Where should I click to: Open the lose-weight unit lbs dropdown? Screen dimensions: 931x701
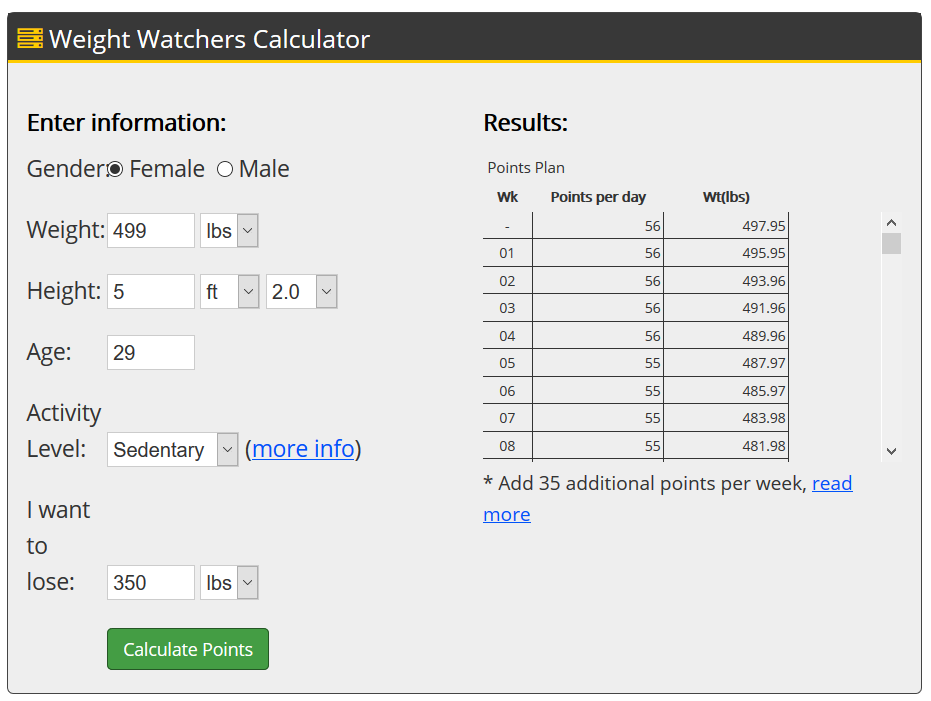tap(229, 582)
